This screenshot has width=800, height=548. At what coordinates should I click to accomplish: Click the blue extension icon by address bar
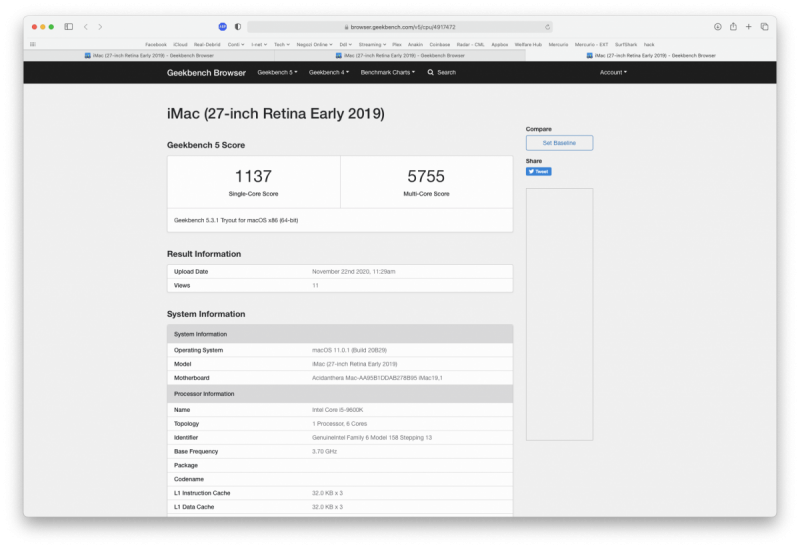point(222,27)
